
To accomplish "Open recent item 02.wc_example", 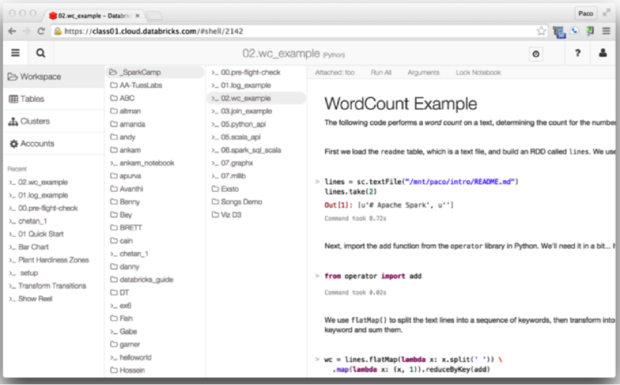I will click(x=39, y=182).
